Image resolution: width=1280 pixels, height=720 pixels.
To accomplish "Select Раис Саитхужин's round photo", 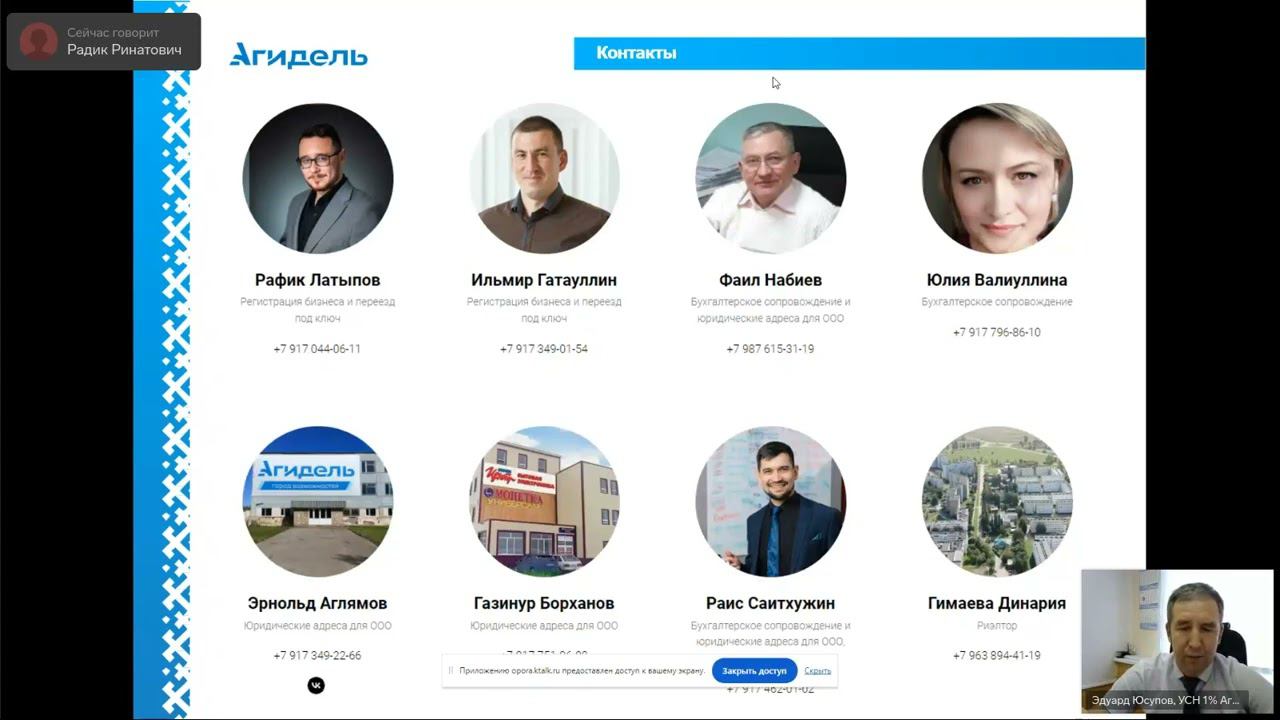I will point(771,501).
